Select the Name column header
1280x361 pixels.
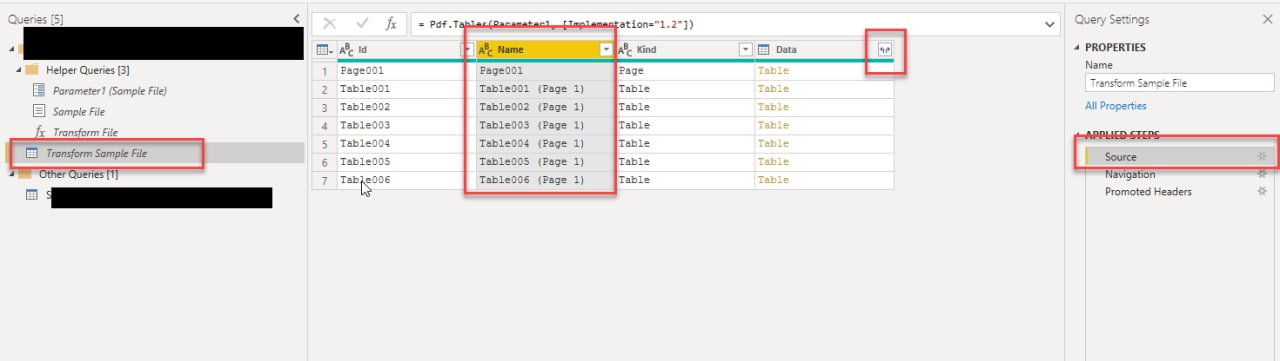pos(545,49)
